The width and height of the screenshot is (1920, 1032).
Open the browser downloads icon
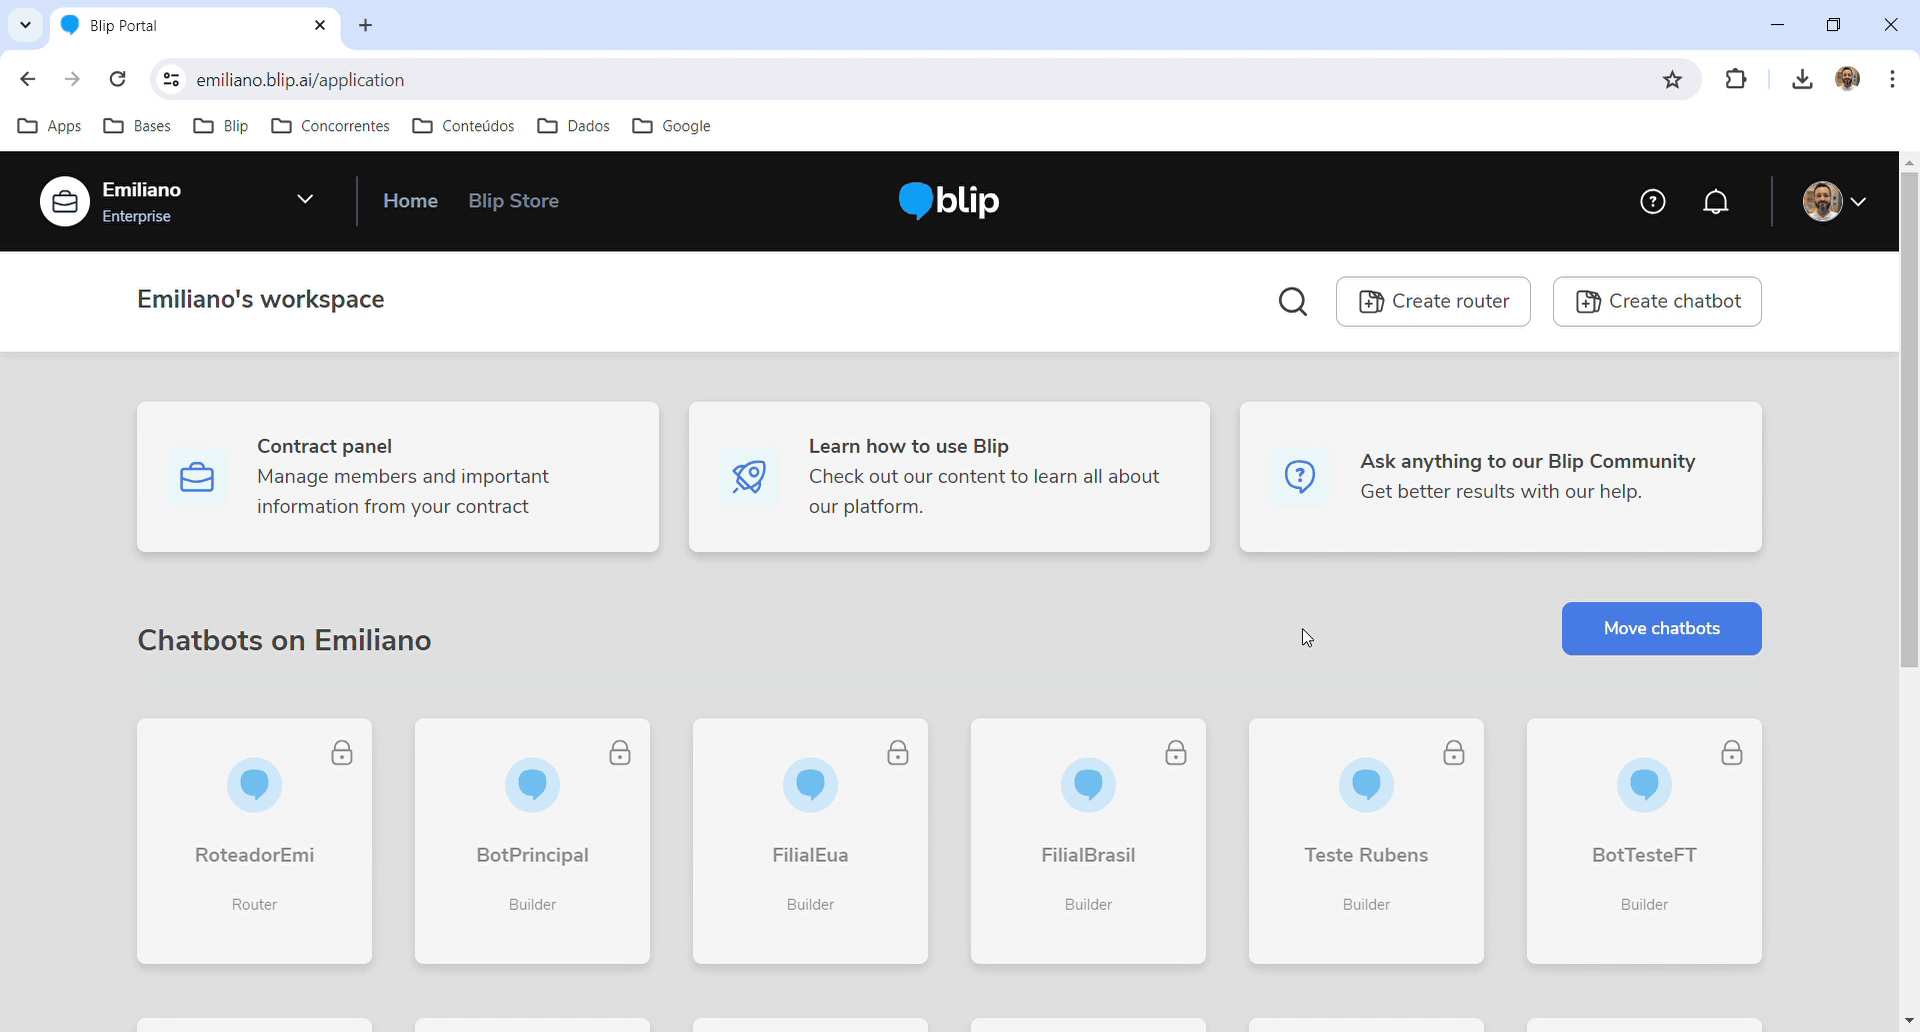pos(1802,79)
